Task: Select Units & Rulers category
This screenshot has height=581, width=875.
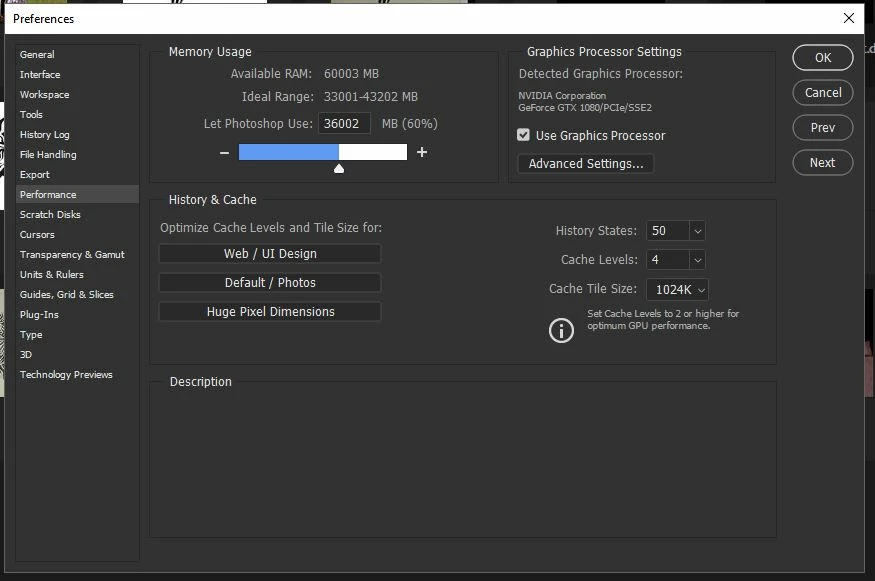Action: pyautogui.click(x=77, y=275)
